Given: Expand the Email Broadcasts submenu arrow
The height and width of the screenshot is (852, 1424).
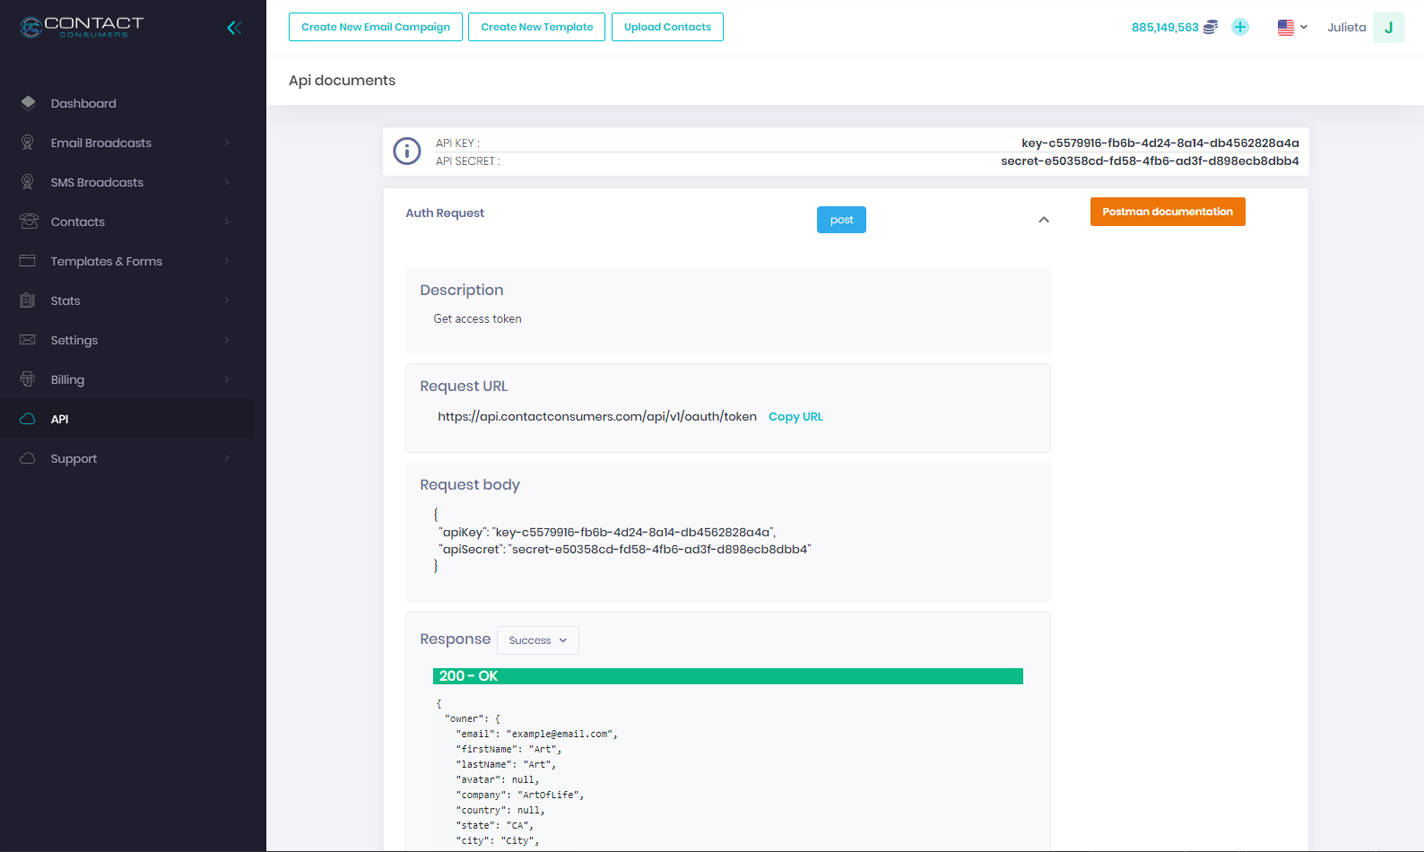Looking at the screenshot, I should 227,143.
